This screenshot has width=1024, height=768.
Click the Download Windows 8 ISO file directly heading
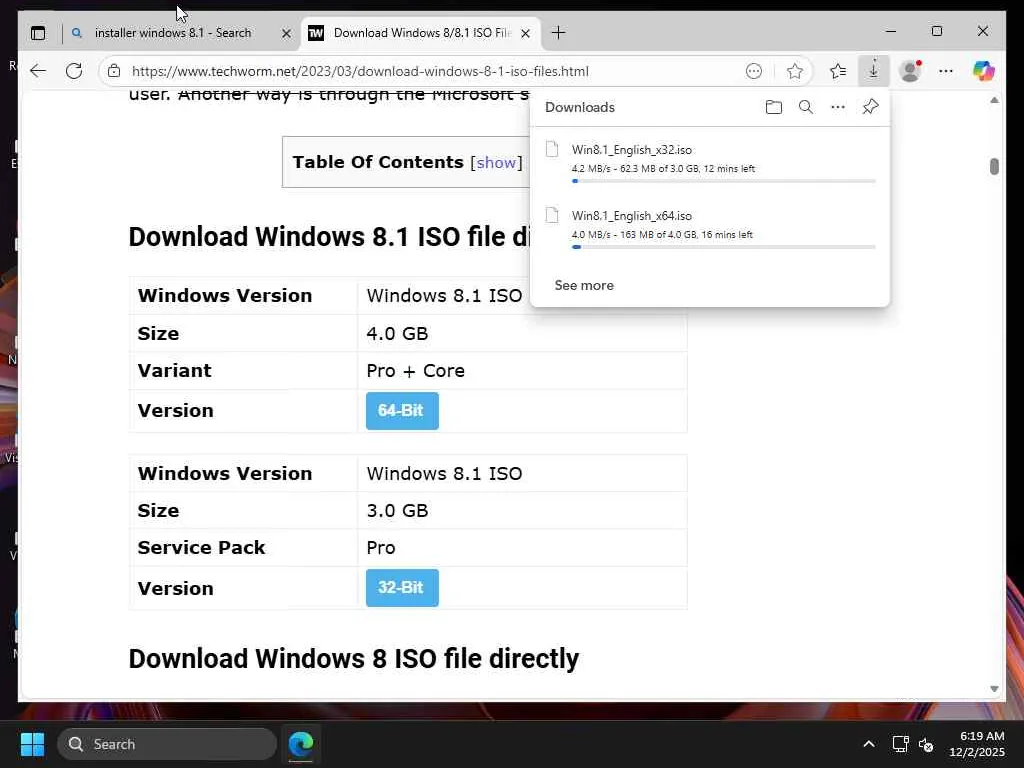coord(353,658)
